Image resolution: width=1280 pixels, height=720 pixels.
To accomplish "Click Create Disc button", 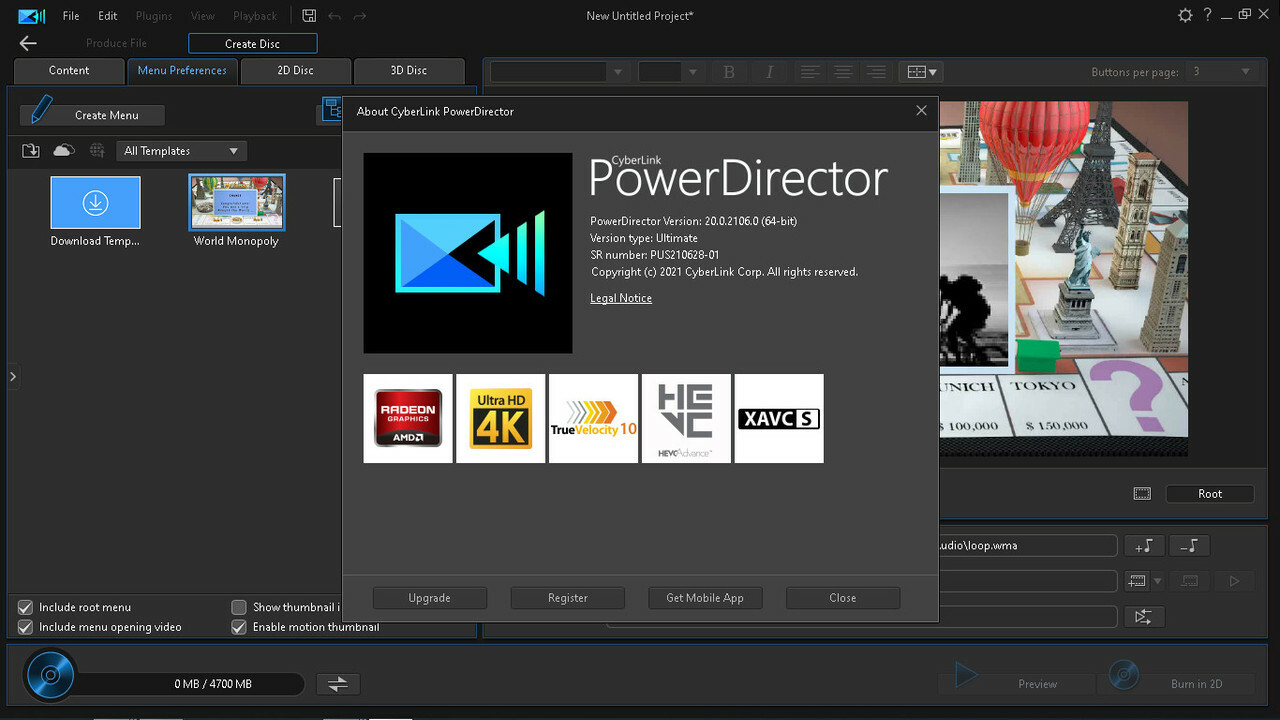I will (x=253, y=43).
